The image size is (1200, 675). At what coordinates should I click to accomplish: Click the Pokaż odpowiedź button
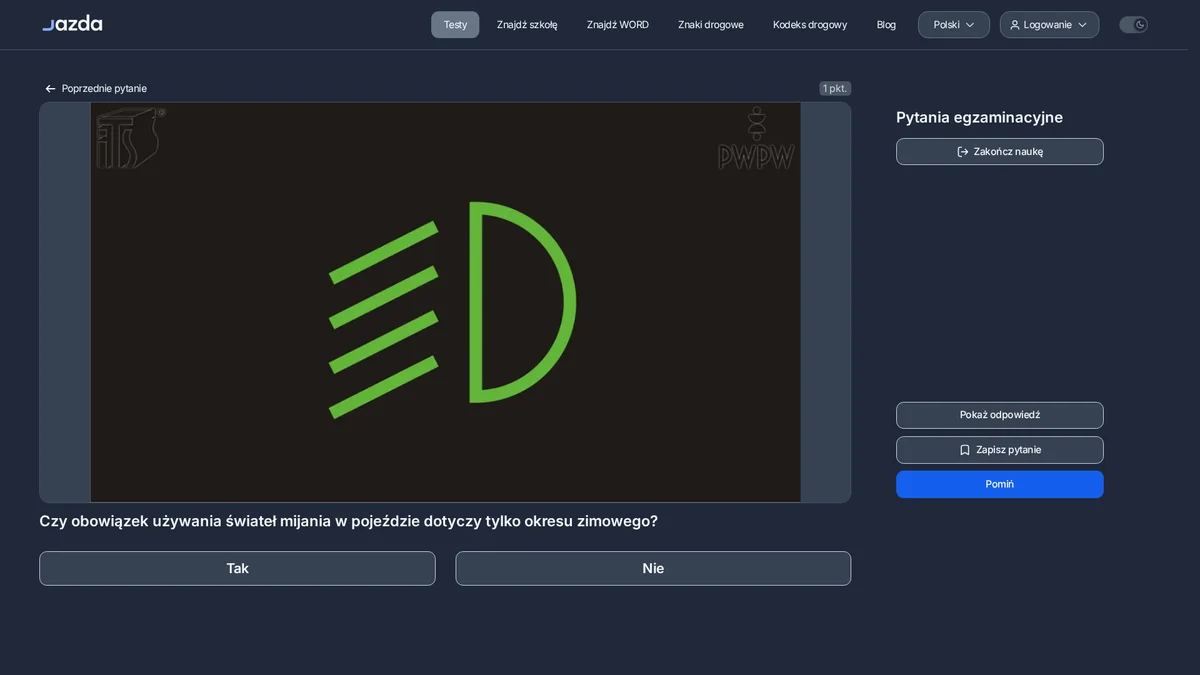click(1000, 415)
